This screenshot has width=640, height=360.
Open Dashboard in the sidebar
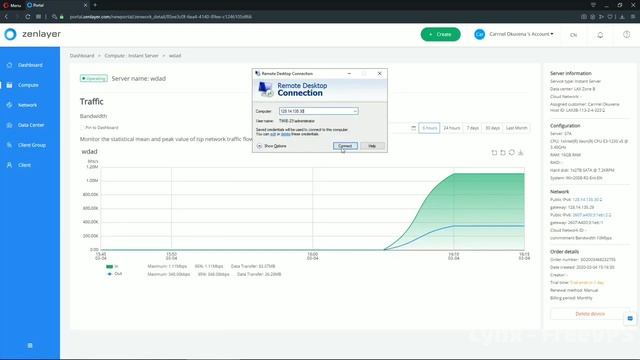(30, 65)
